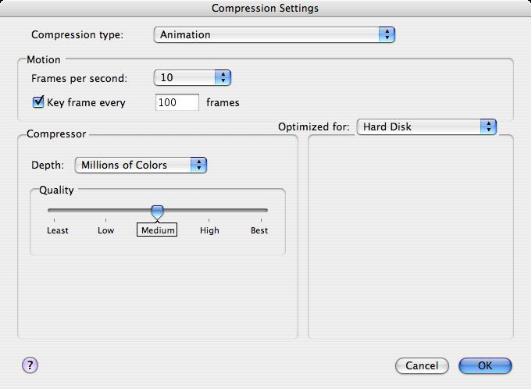
Task: Open the Optimized for Hard Disk dropdown
Action: [x=426, y=127]
